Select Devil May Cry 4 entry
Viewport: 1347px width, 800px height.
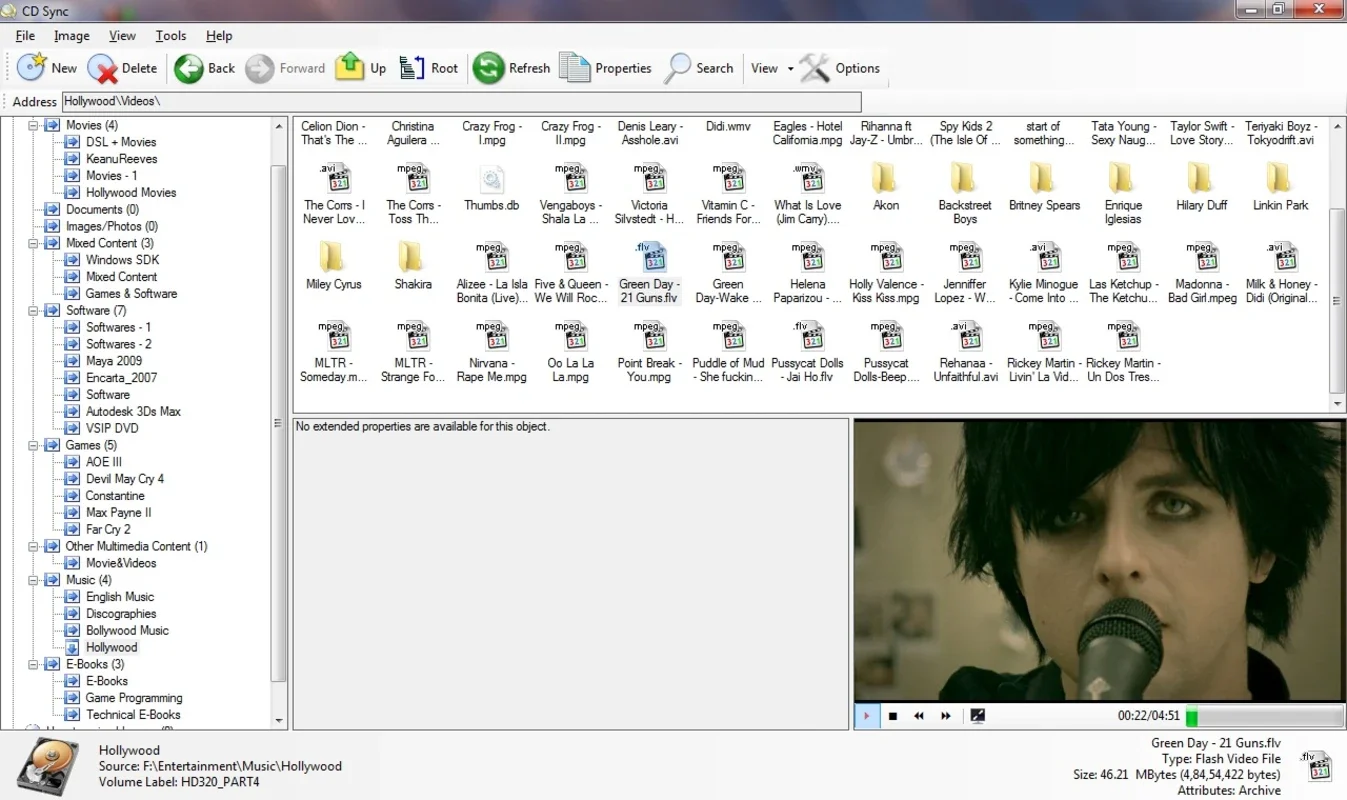point(125,479)
